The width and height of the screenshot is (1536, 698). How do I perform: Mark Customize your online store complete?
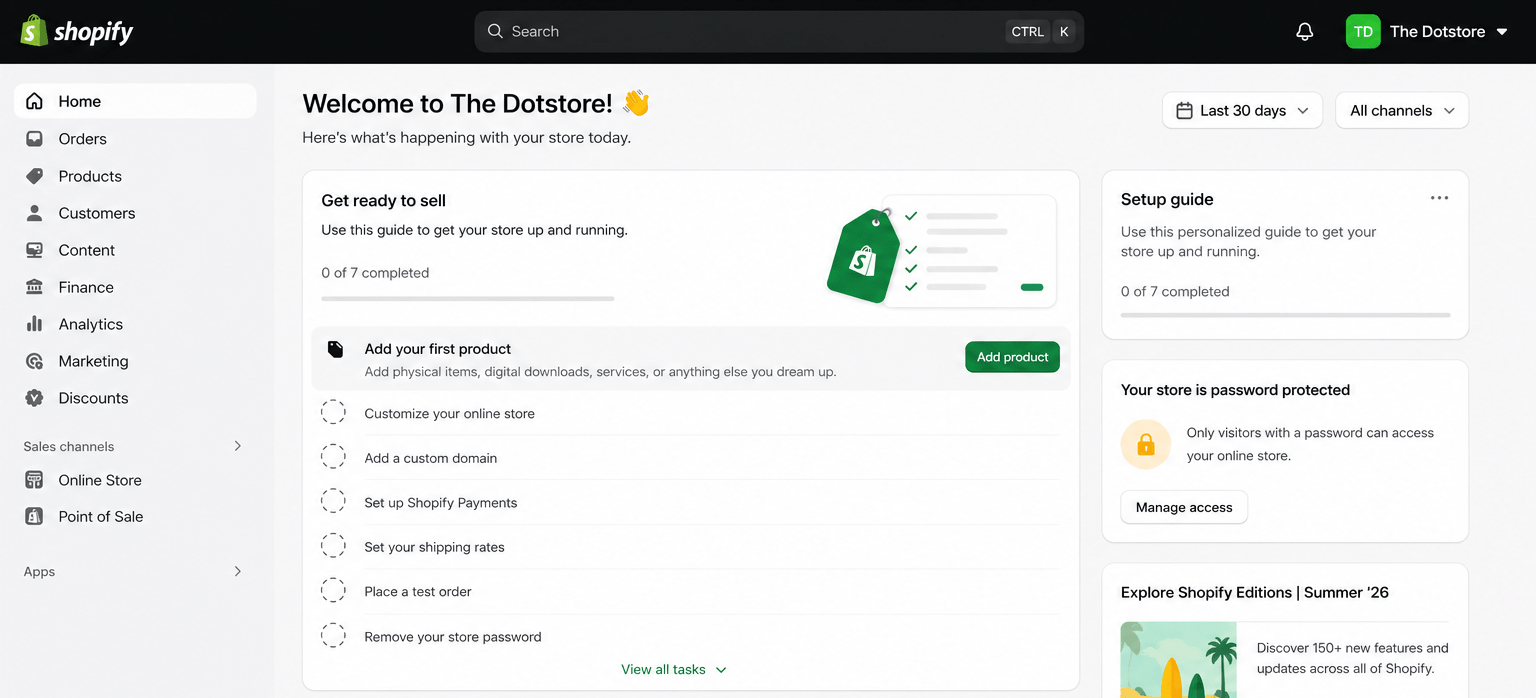point(333,412)
